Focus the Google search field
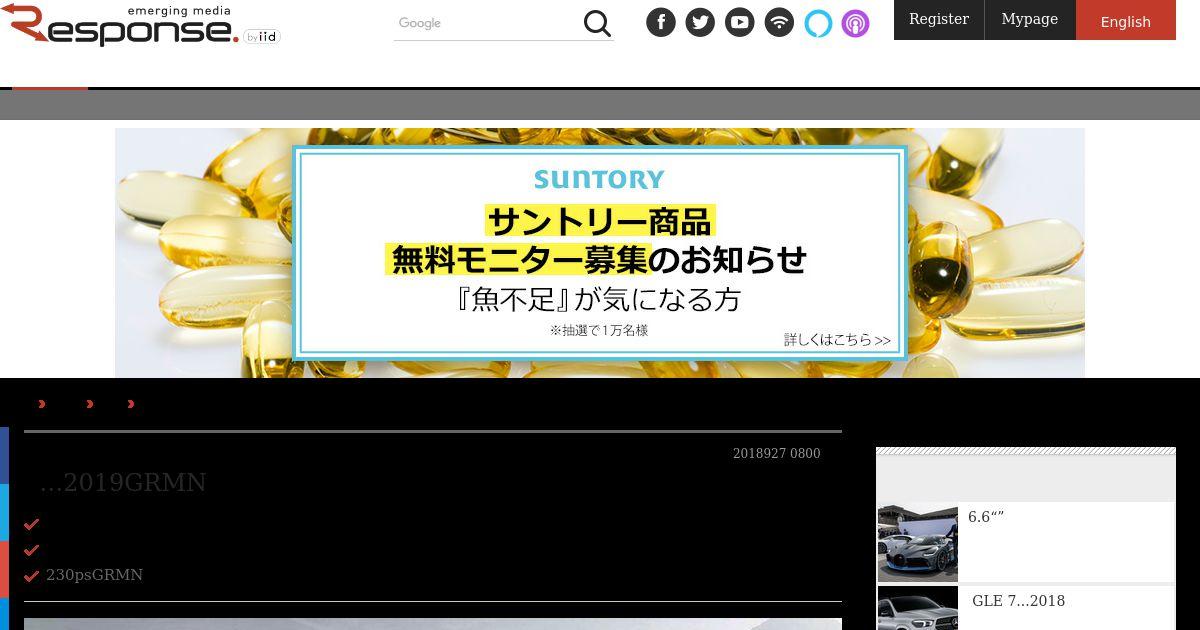The height and width of the screenshot is (630, 1200). (x=487, y=23)
